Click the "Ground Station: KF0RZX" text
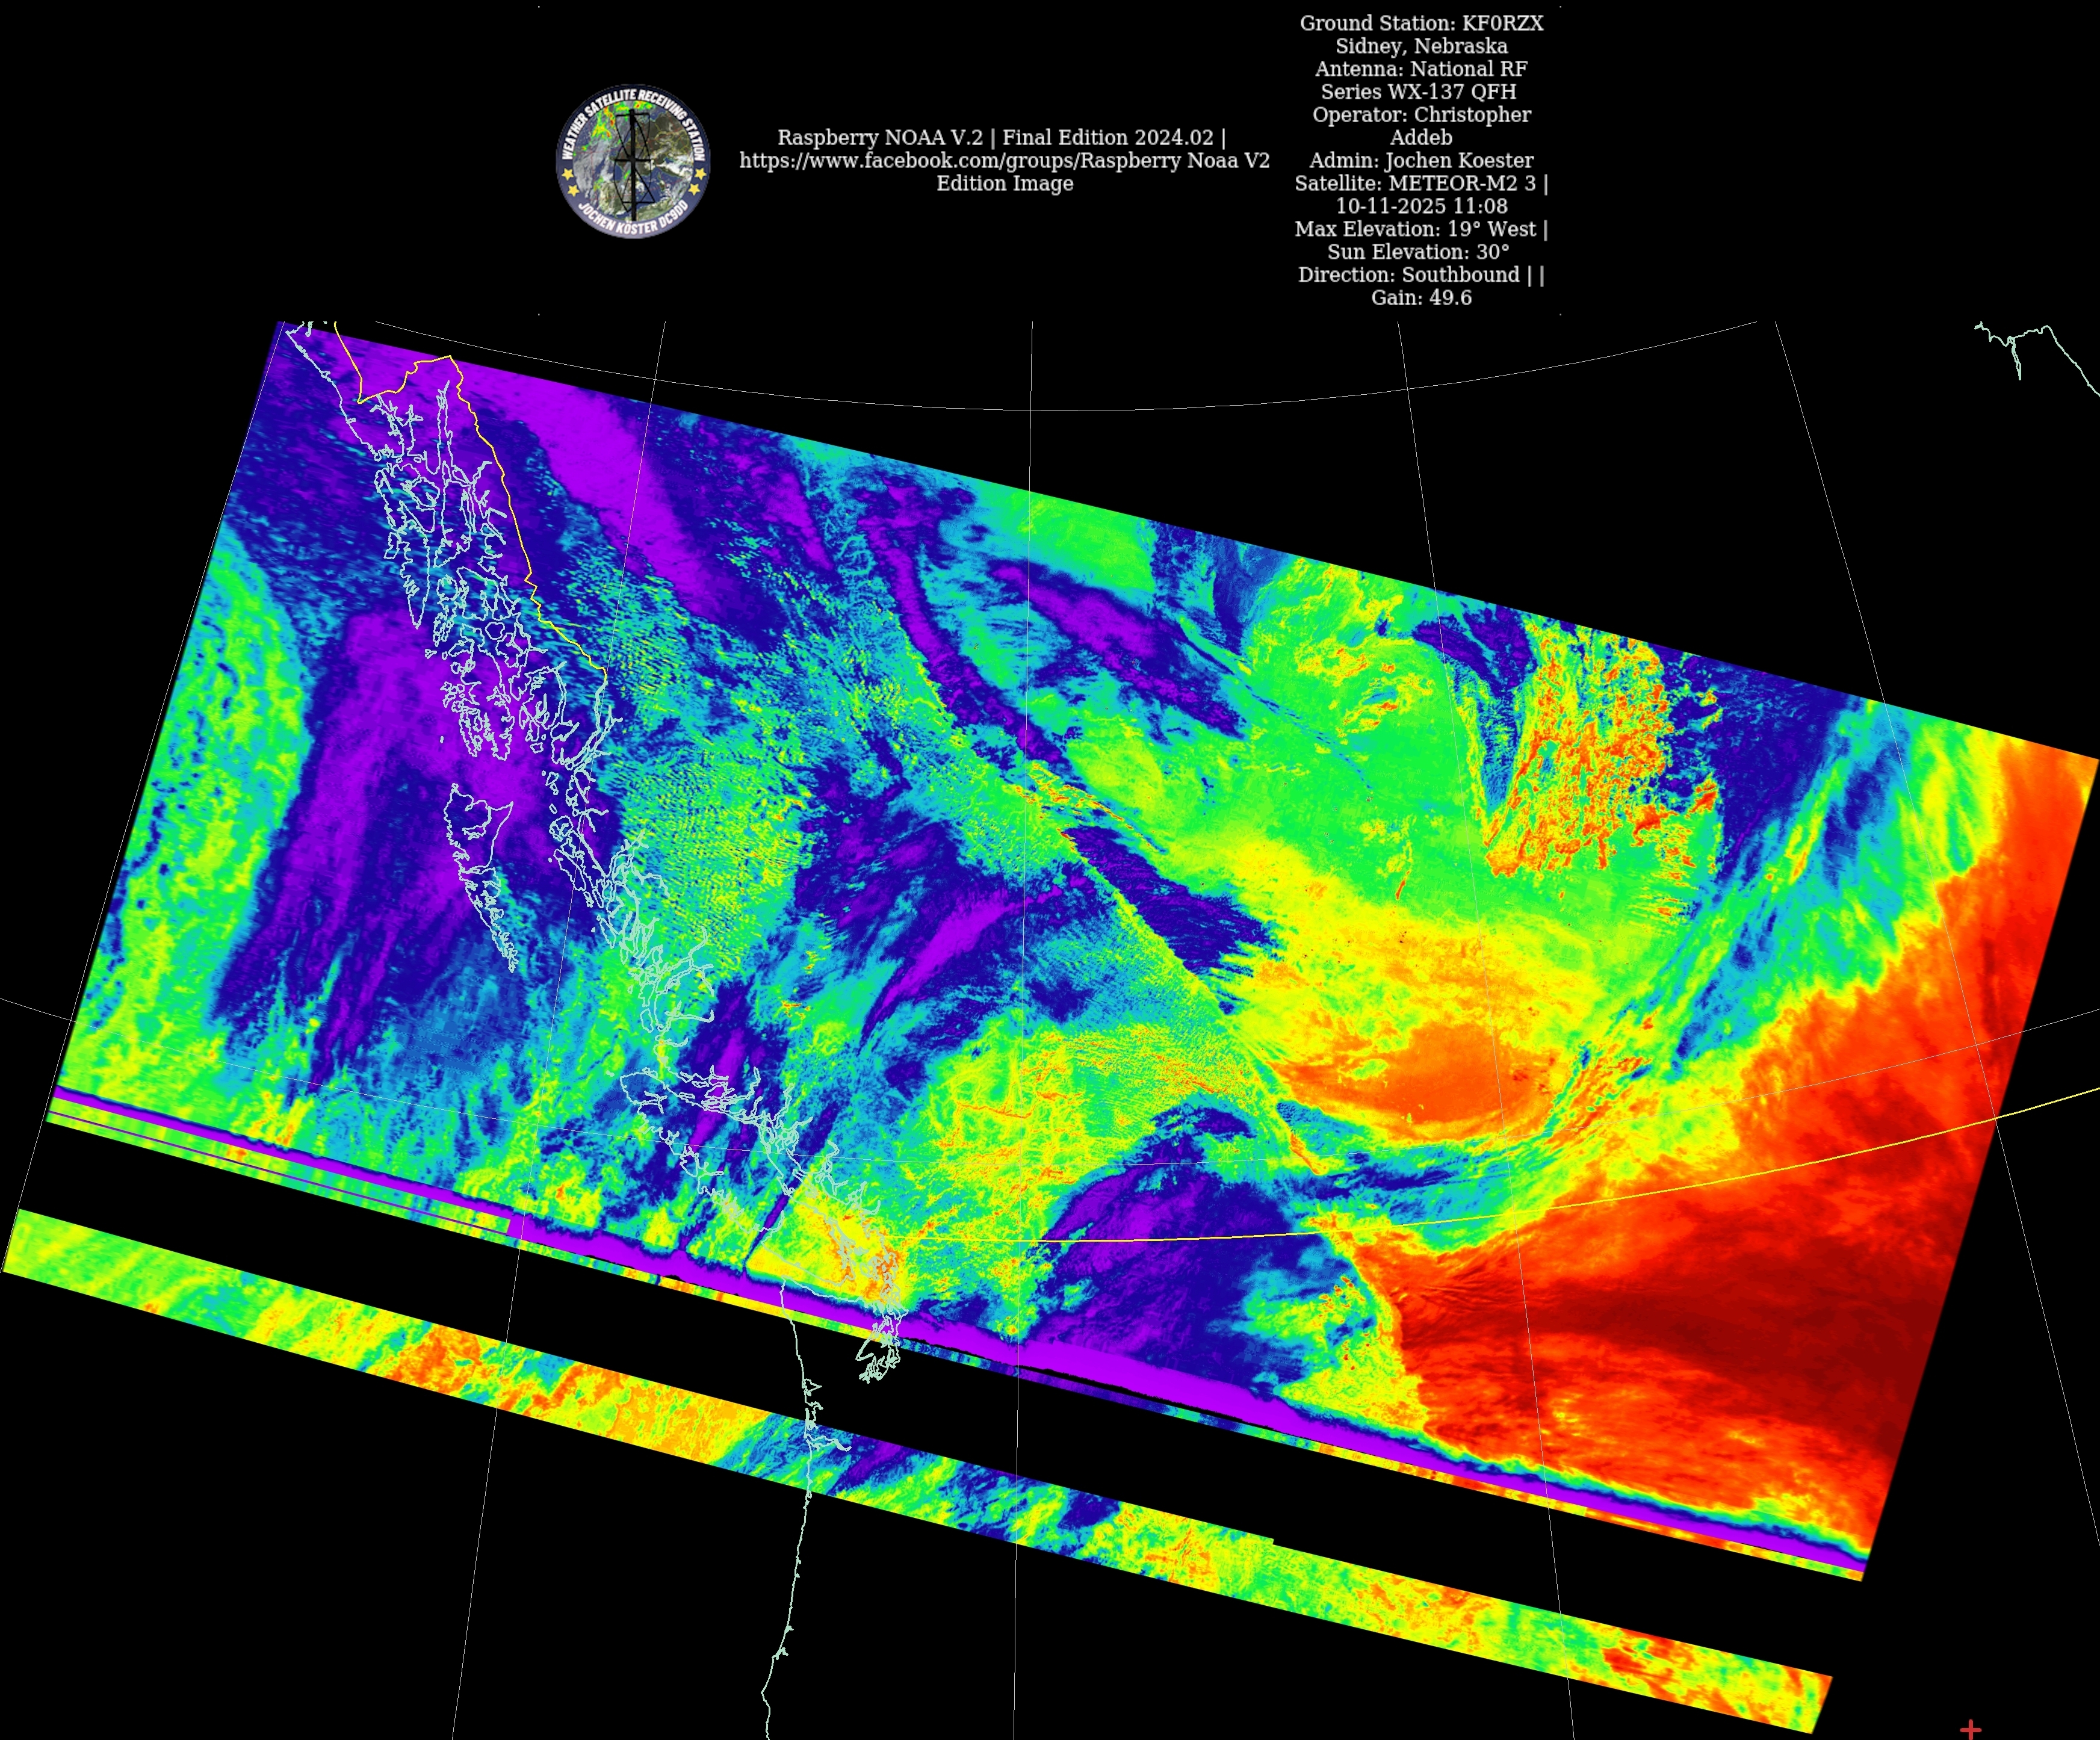This screenshot has height=1740, width=2100. 1421,23
